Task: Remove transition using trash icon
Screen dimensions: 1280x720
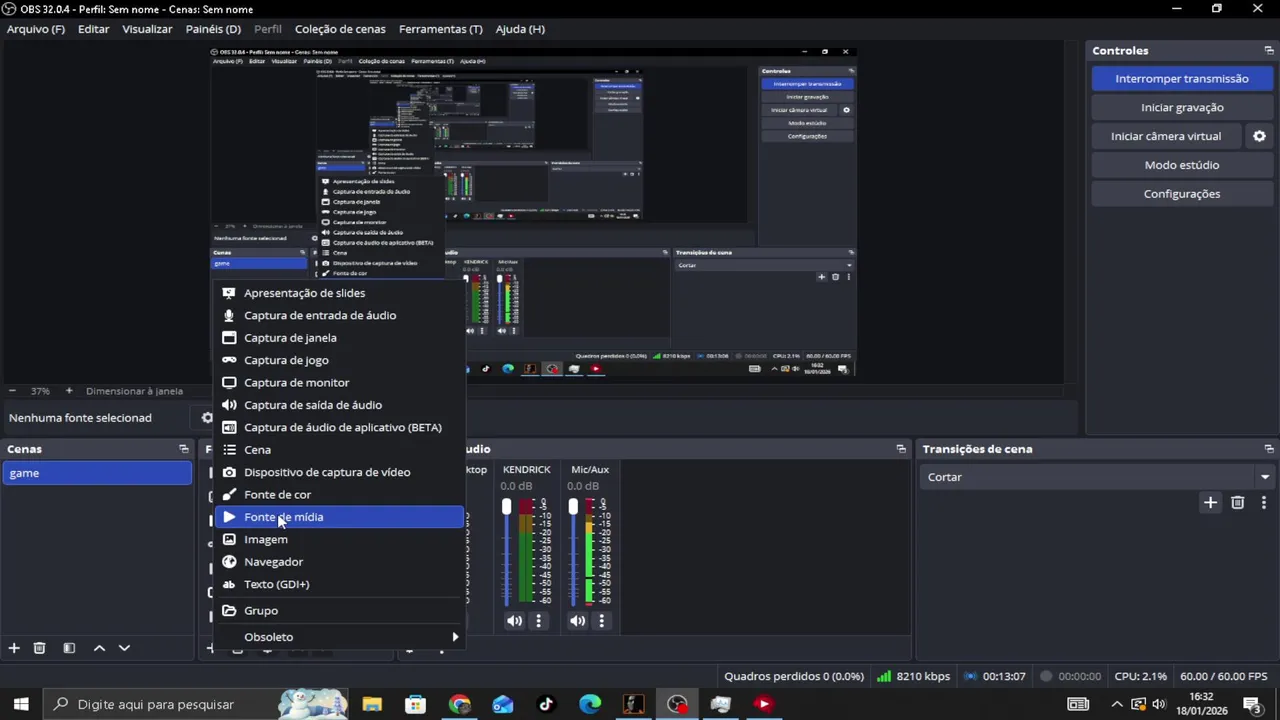Action: pyautogui.click(x=1238, y=503)
